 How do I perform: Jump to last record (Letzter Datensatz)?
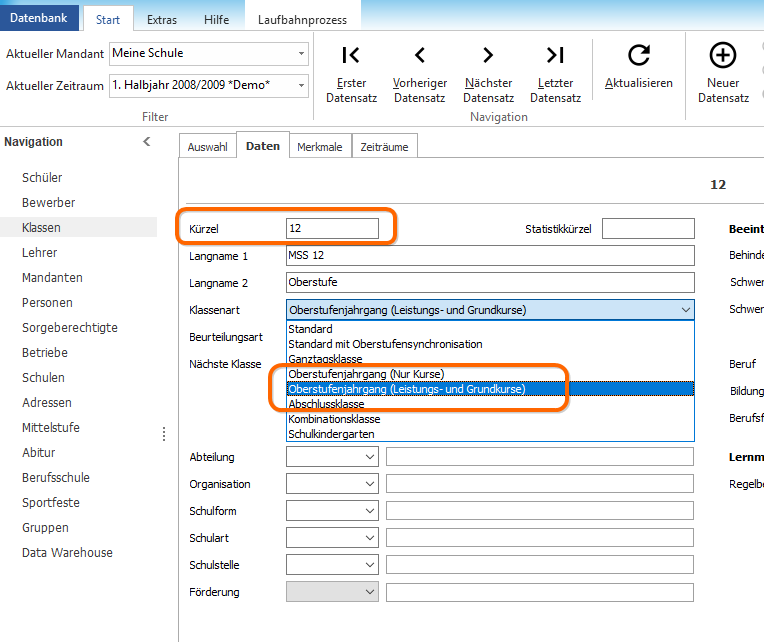(555, 75)
